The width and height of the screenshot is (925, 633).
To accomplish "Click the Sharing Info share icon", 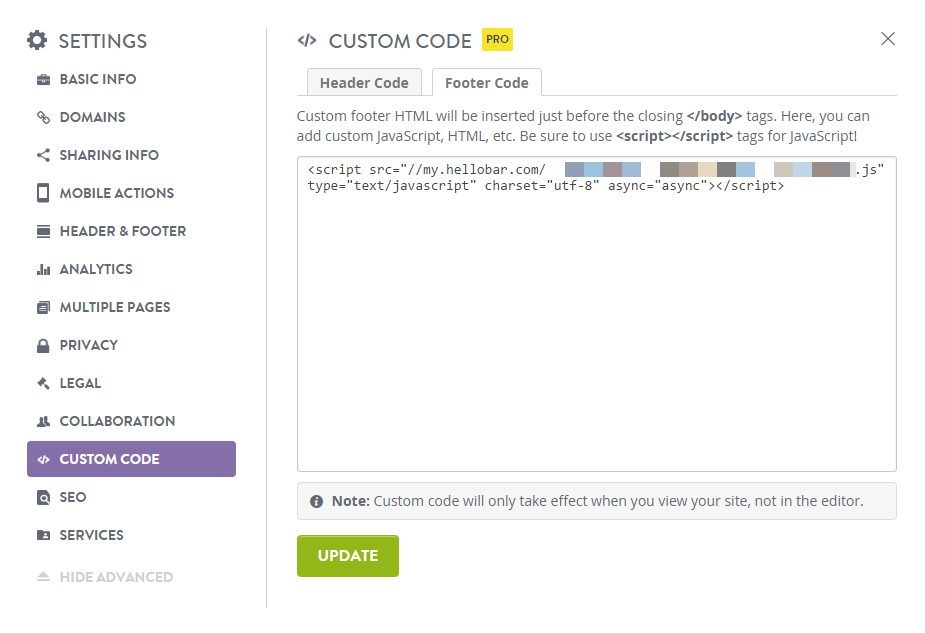I will click(x=43, y=155).
